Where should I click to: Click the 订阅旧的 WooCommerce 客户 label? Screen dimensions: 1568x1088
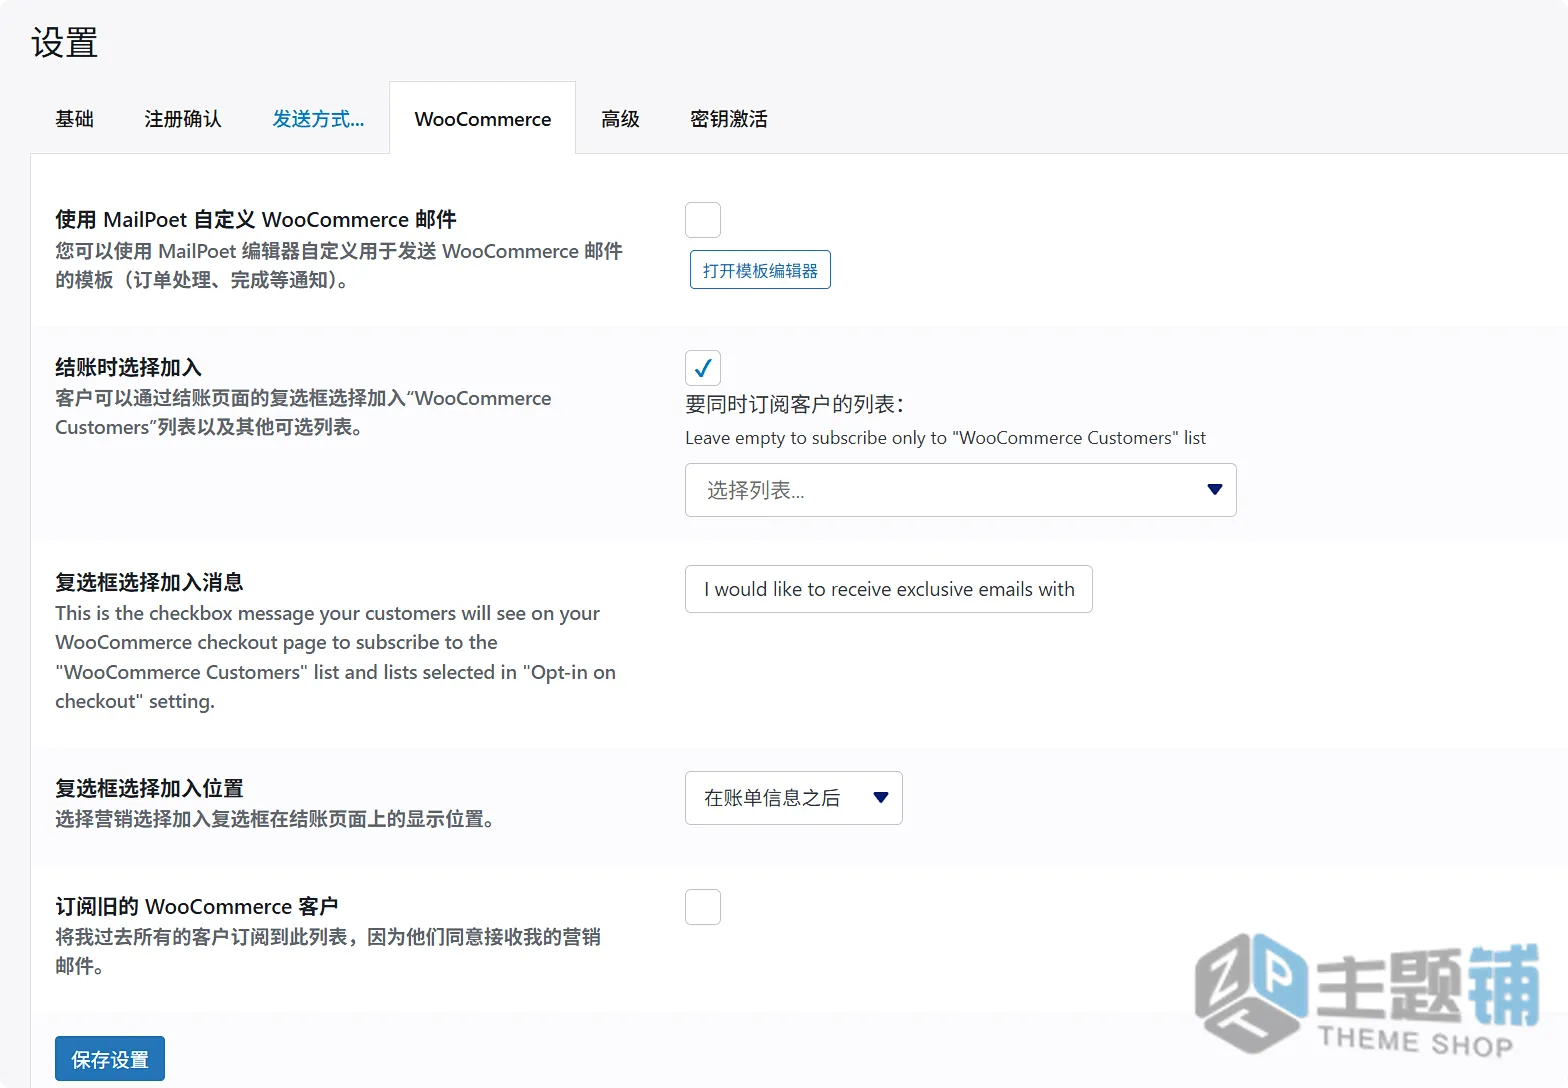pyautogui.click(x=197, y=906)
